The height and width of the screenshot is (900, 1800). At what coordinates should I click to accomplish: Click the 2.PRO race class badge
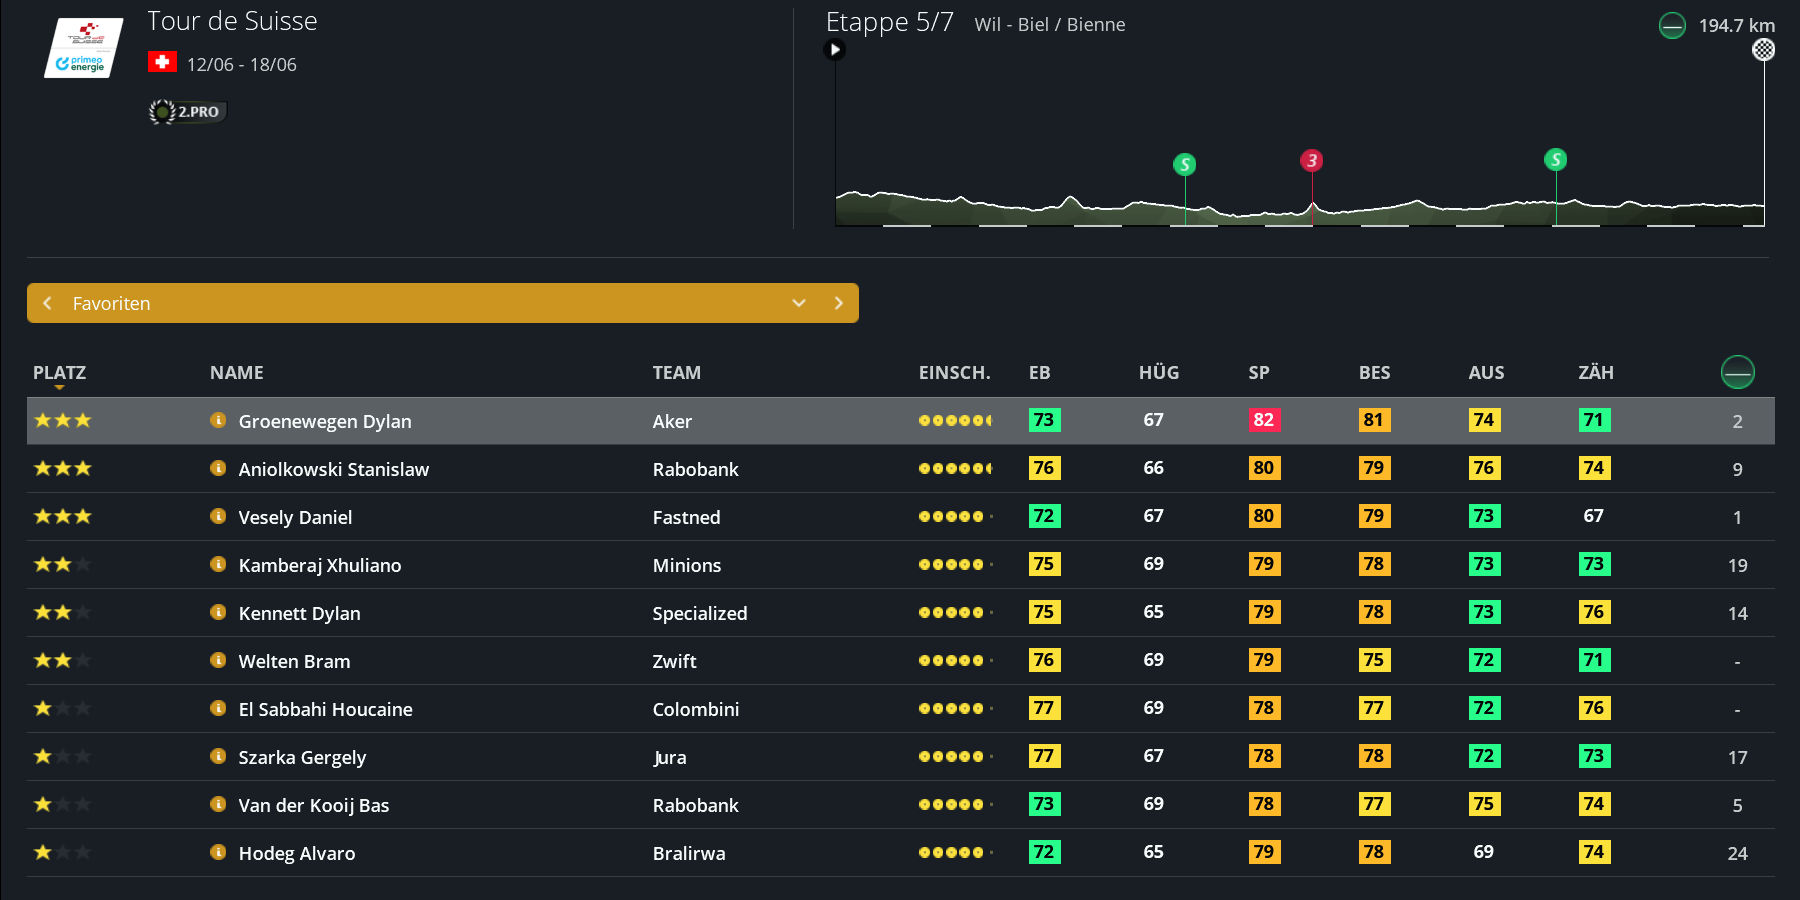click(x=187, y=112)
